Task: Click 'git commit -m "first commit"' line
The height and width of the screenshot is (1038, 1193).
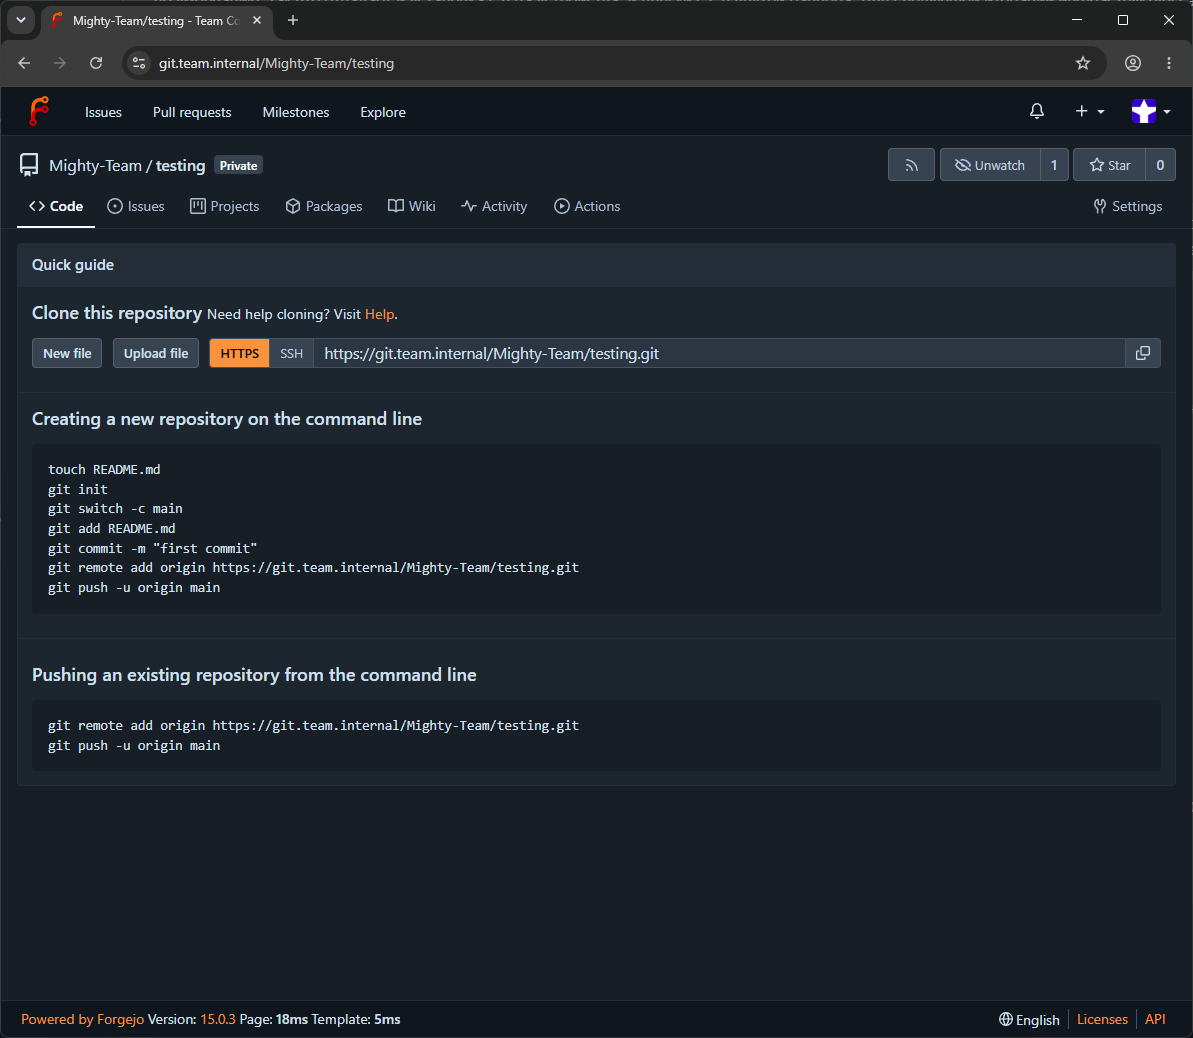Action: 152,548
